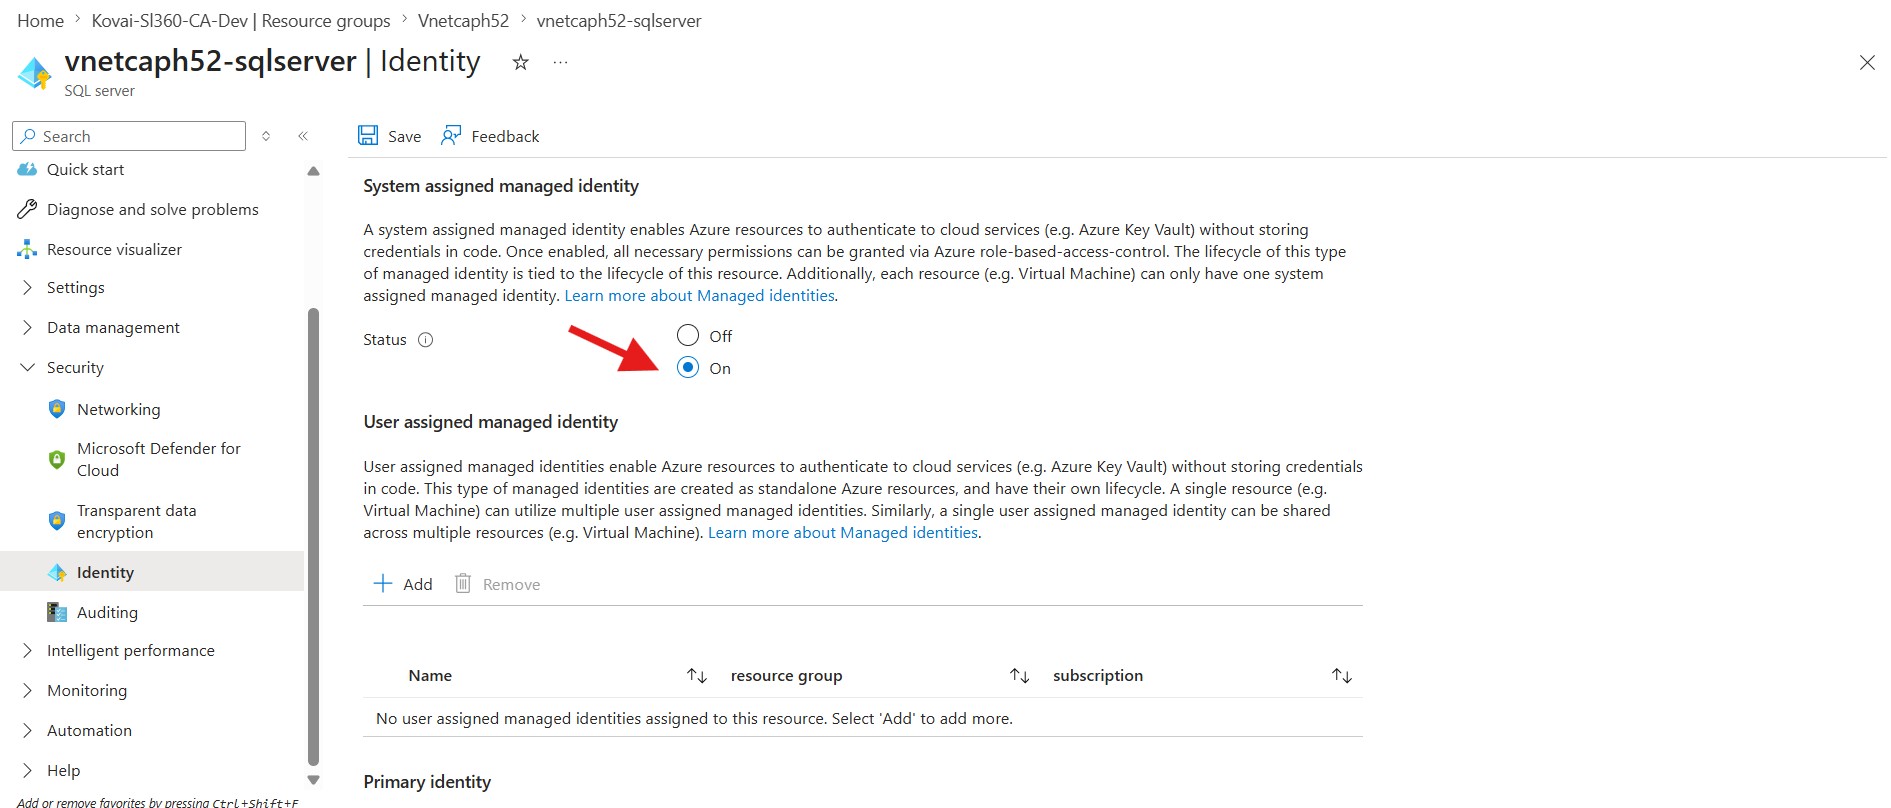Click the Networking shield icon
Viewport: 1891px width, 808px height.
coord(57,409)
